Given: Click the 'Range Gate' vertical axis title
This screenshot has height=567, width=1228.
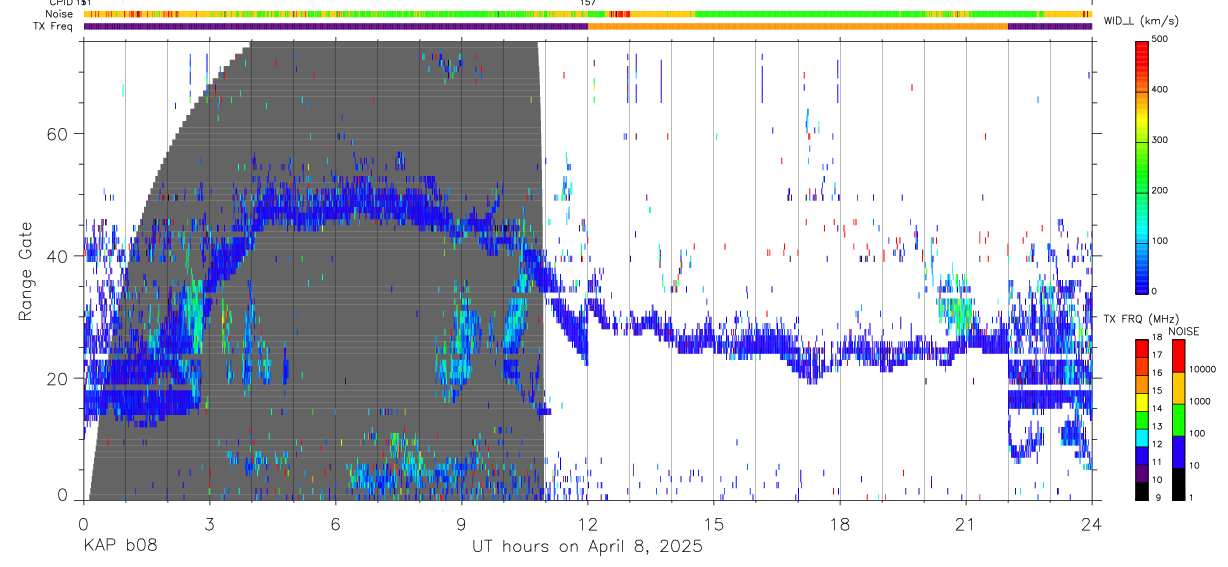Looking at the screenshot, I should tap(27, 273).
